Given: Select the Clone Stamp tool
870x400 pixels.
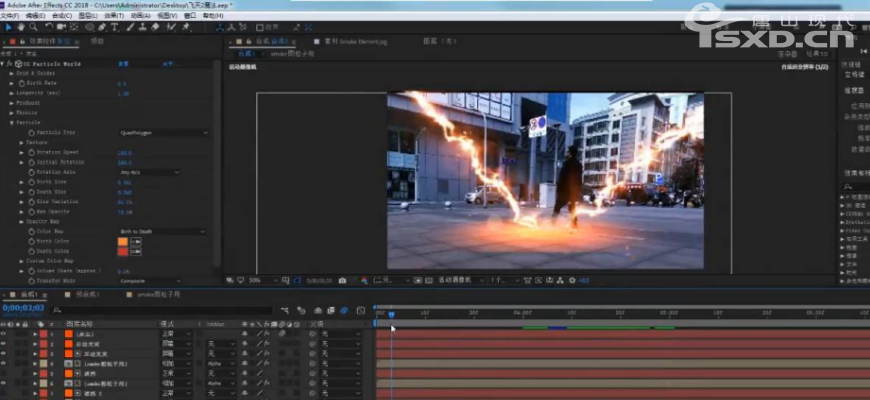Looking at the screenshot, I should [143, 27].
